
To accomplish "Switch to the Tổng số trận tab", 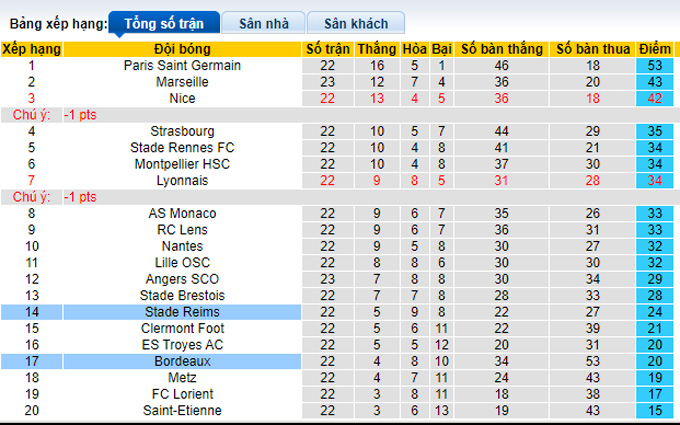I will tap(161, 23).
